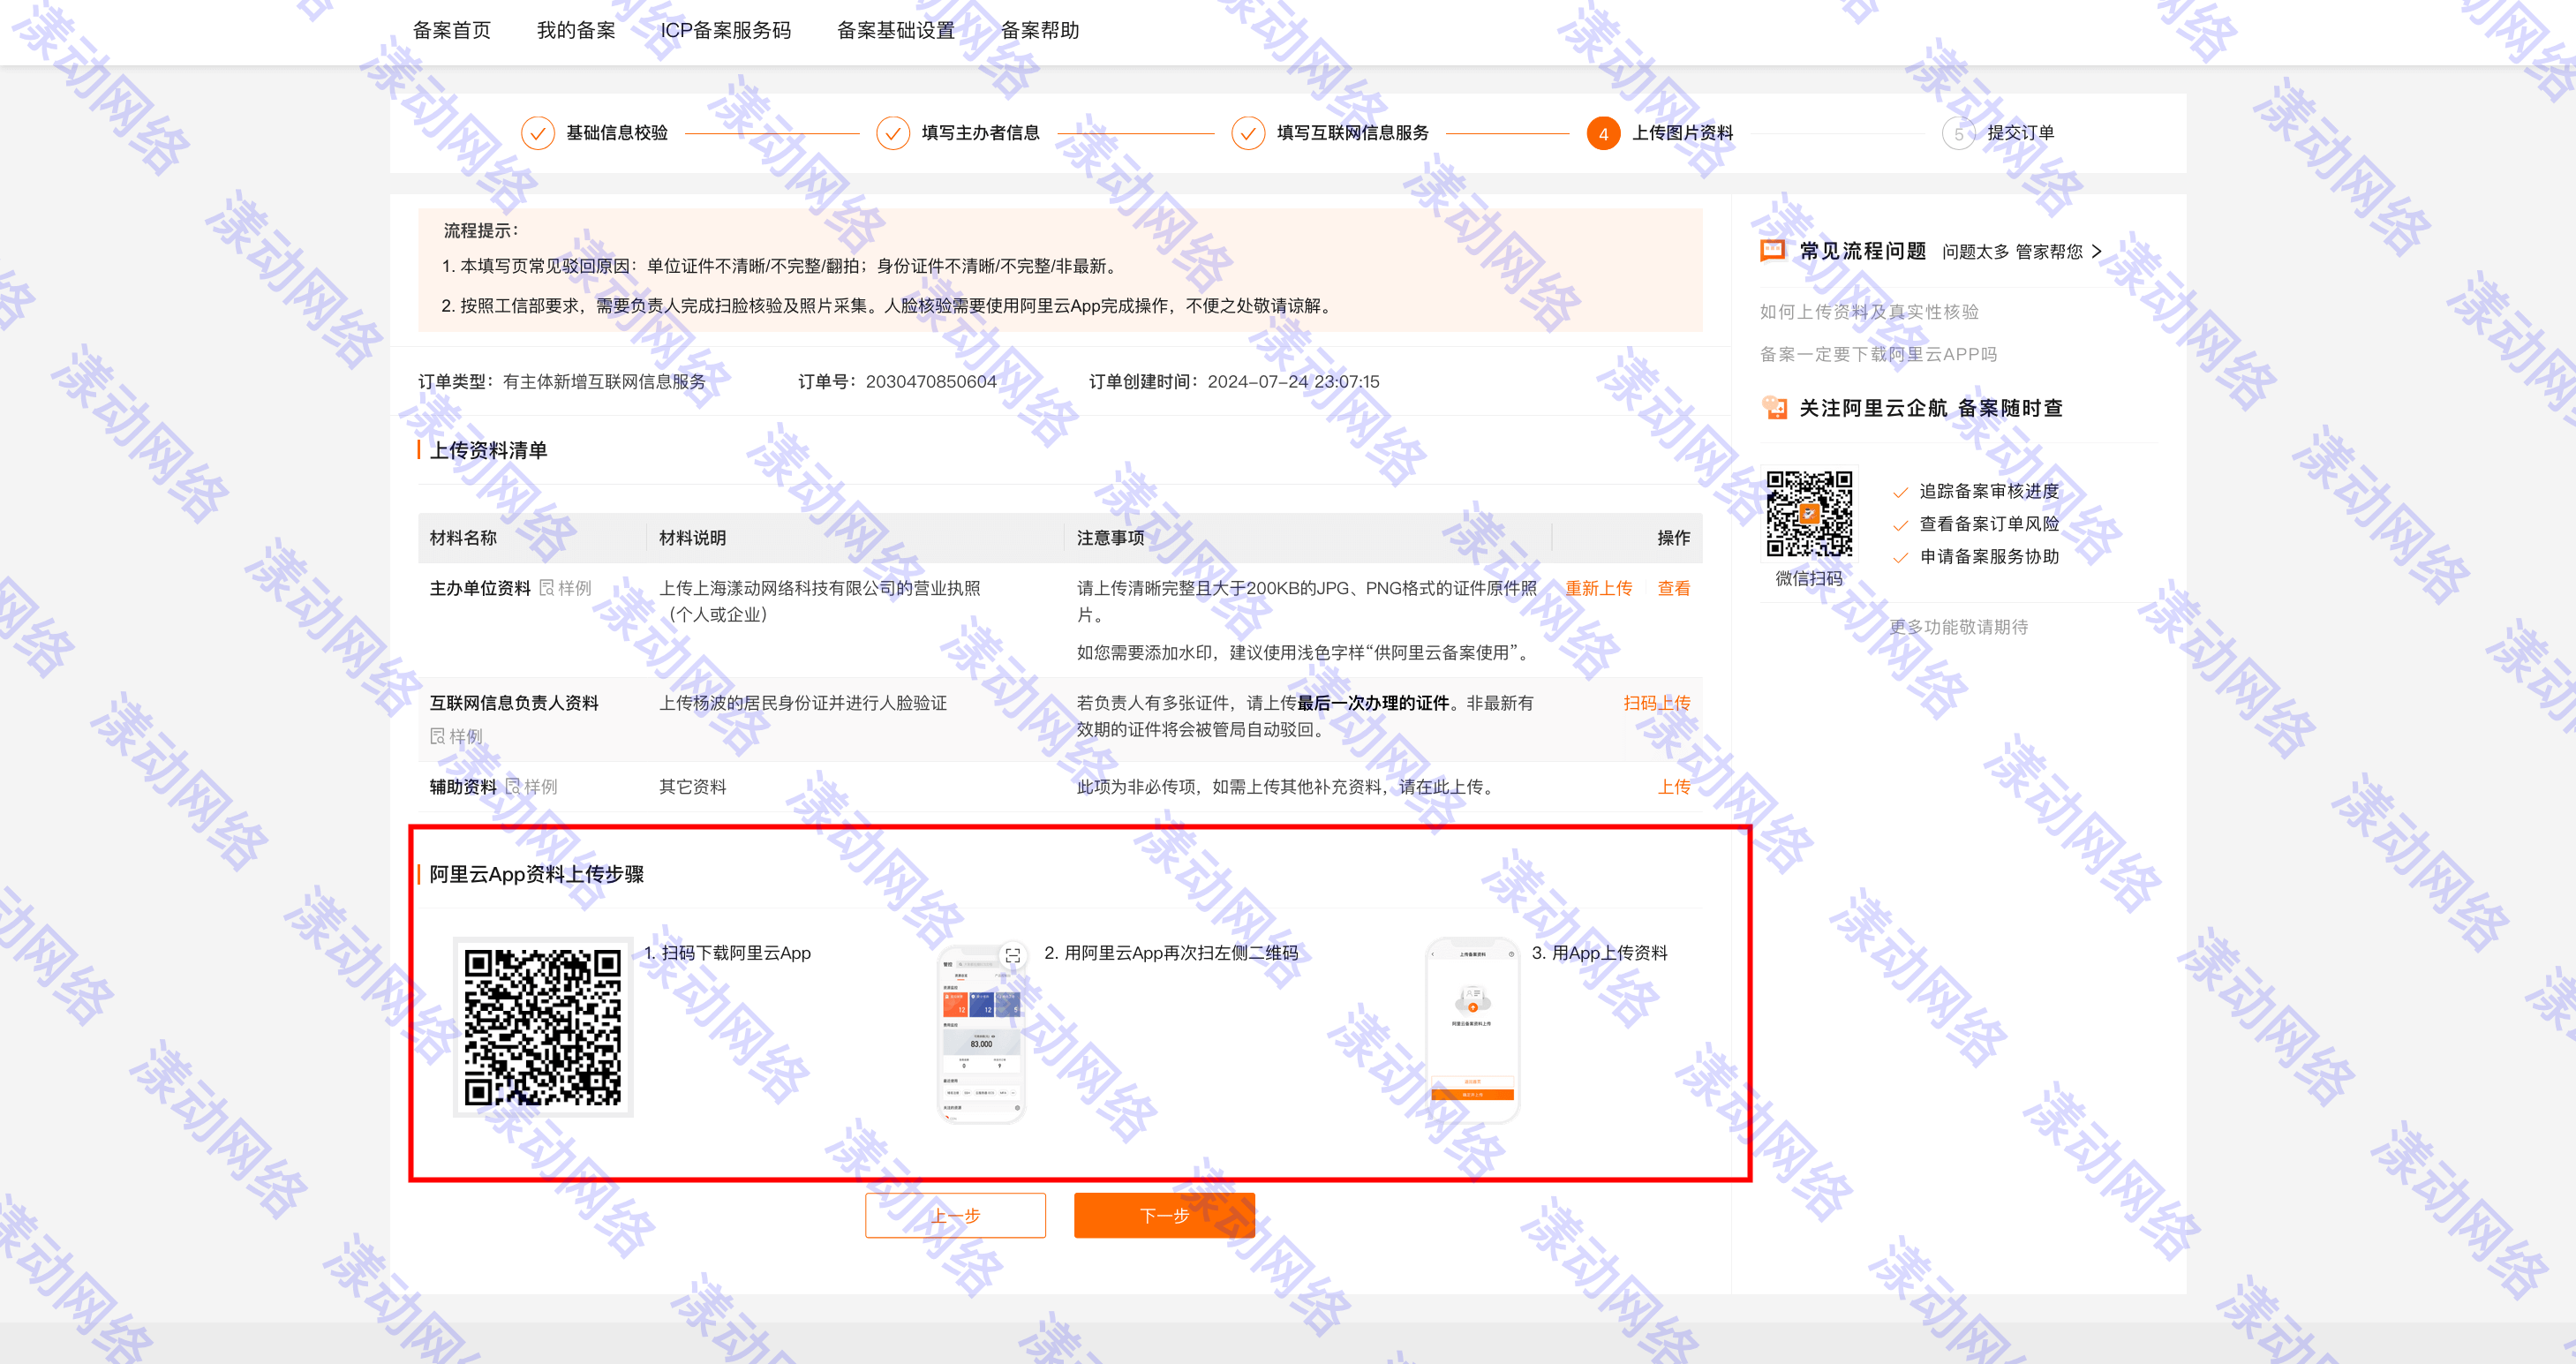Click the 操作 column header
Viewport: 2576px width, 1364px height.
coord(1674,538)
